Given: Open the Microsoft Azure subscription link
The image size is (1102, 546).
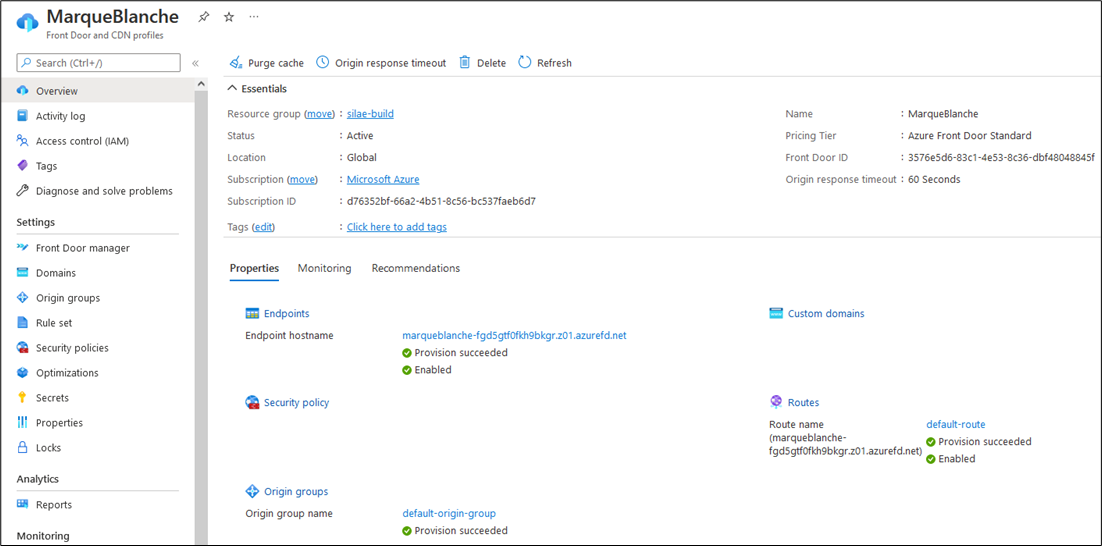Looking at the screenshot, I should pyautogui.click(x=383, y=179).
